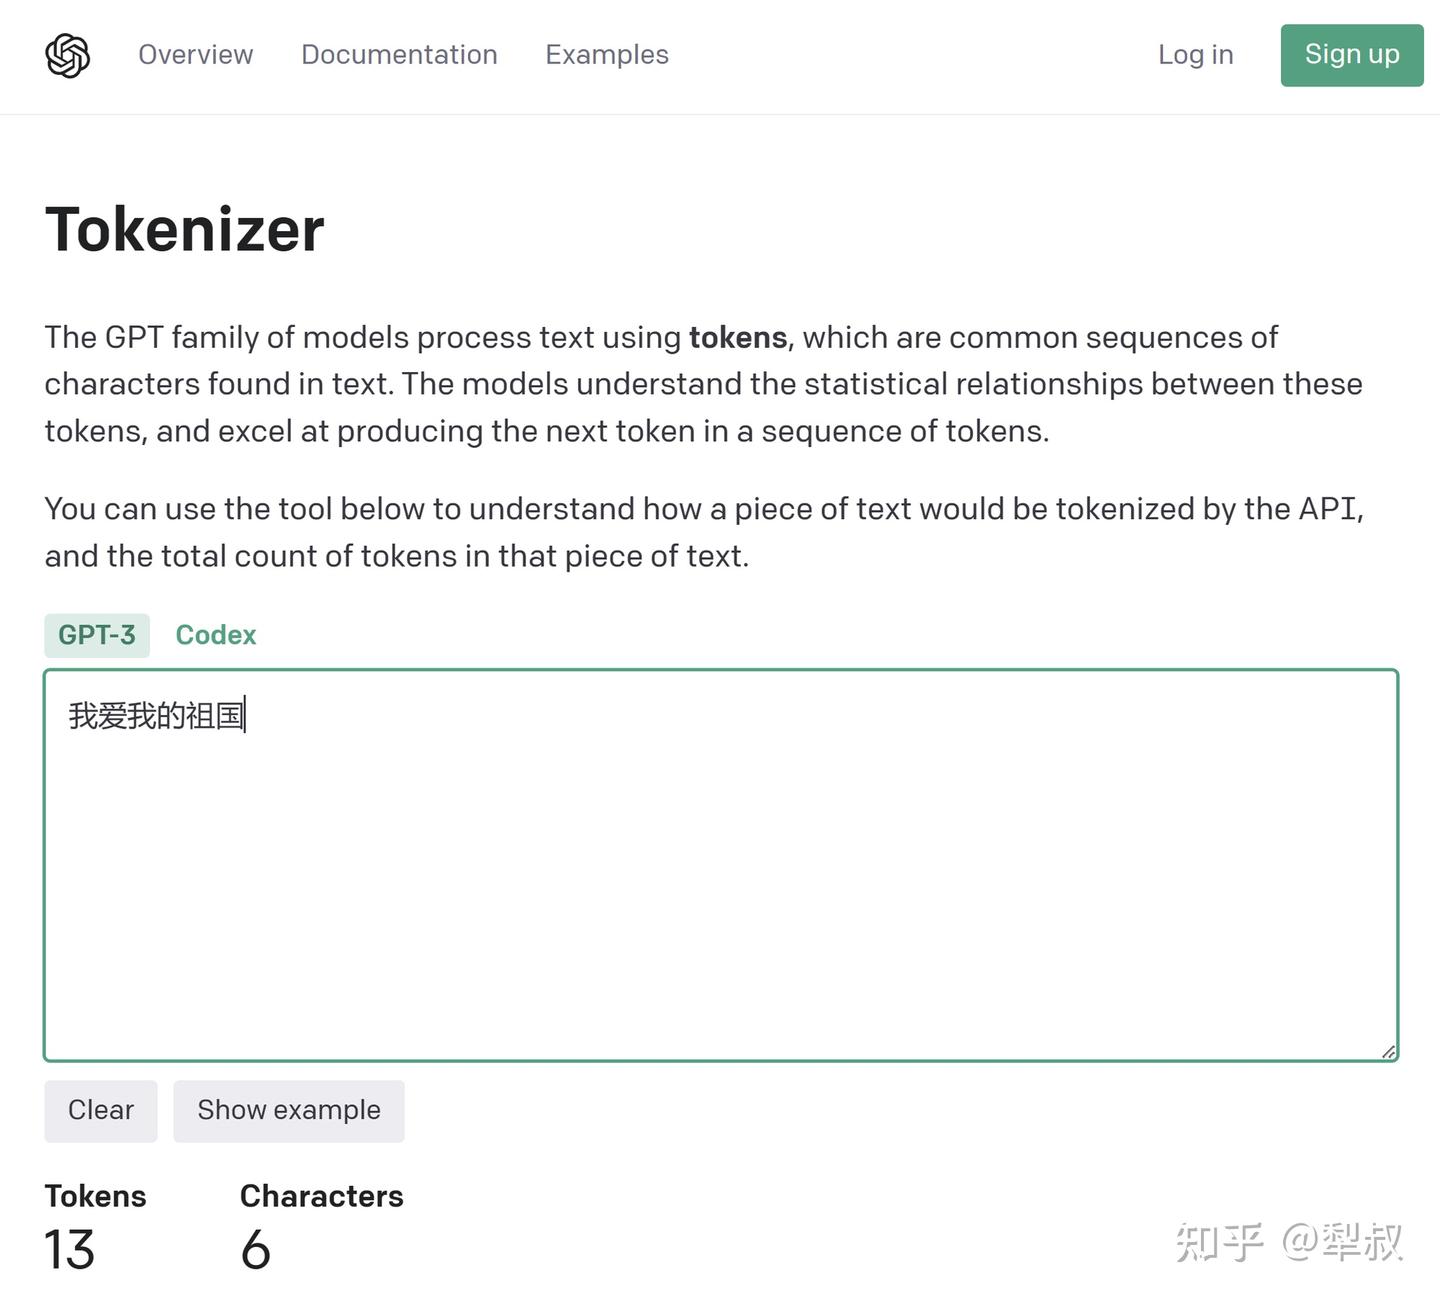Image resolution: width=1440 pixels, height=1301 pixels.
Task: Click the textarea resize handle corner
Action: 1388,1051
